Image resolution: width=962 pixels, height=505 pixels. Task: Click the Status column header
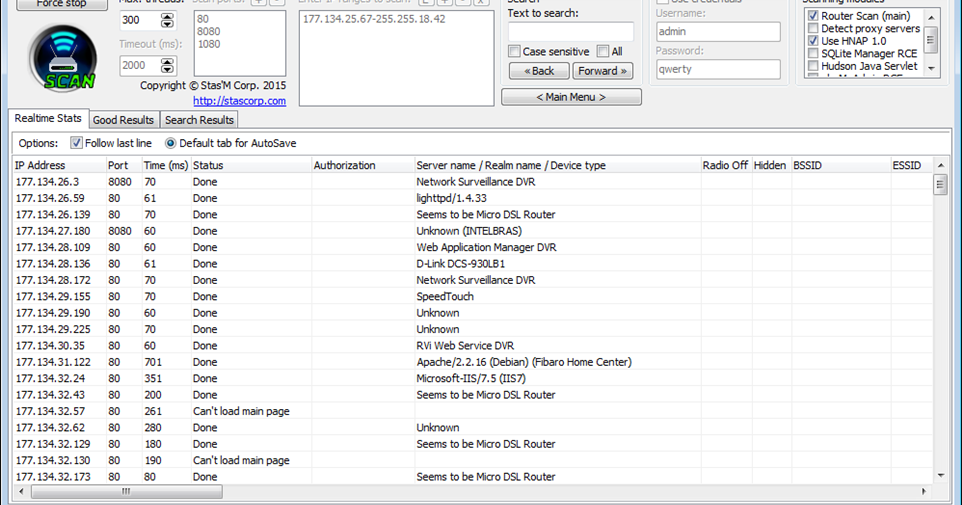tap(252, 165)
